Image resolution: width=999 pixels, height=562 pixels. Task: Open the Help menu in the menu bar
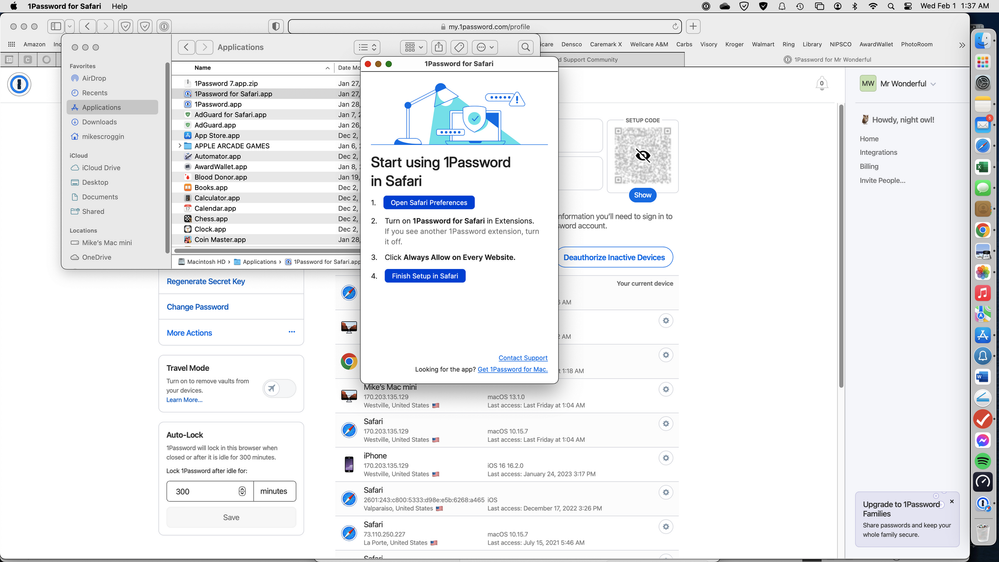(120, 6)
